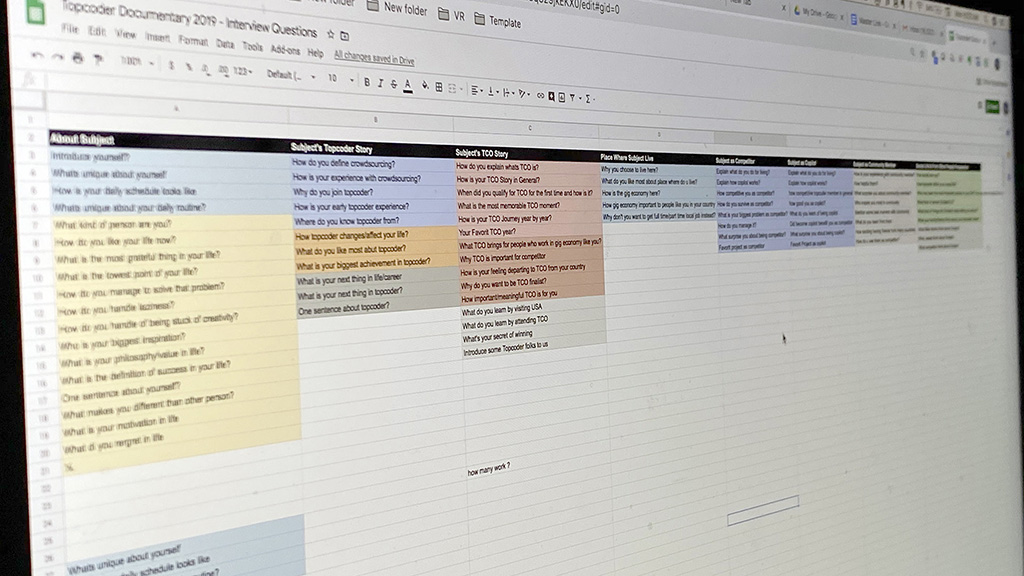Open the Default font family dropdown
Screen dimensions: 1024x576
tap(291, 75)
